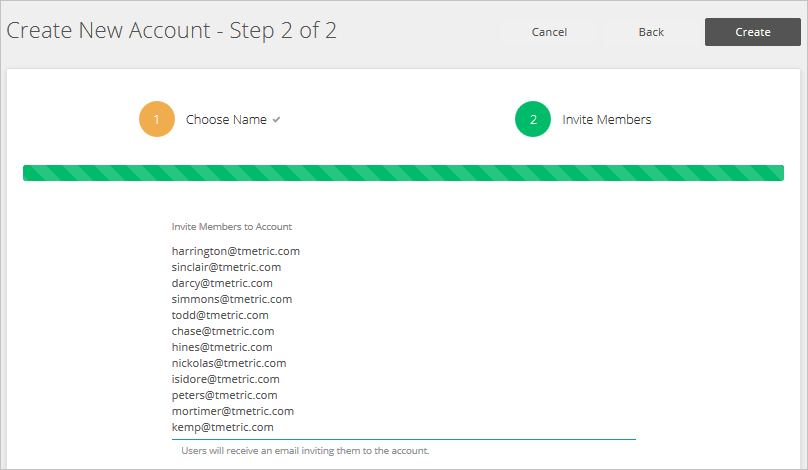808x470 pixels.
Task: Click the Create button
Action: (752, 32)
